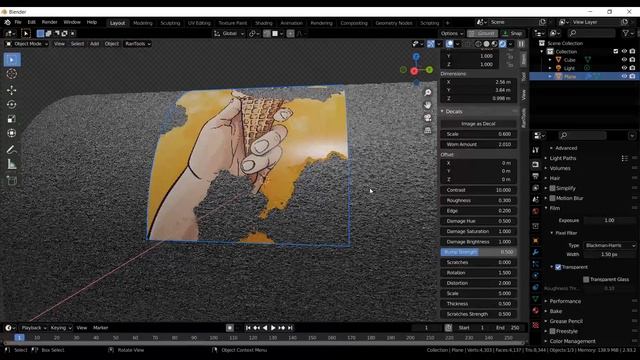Image resolution: width=640 pixels, height=360 pixels.
Task: Select the Annotate tool
Action: (x=12, y=150)
